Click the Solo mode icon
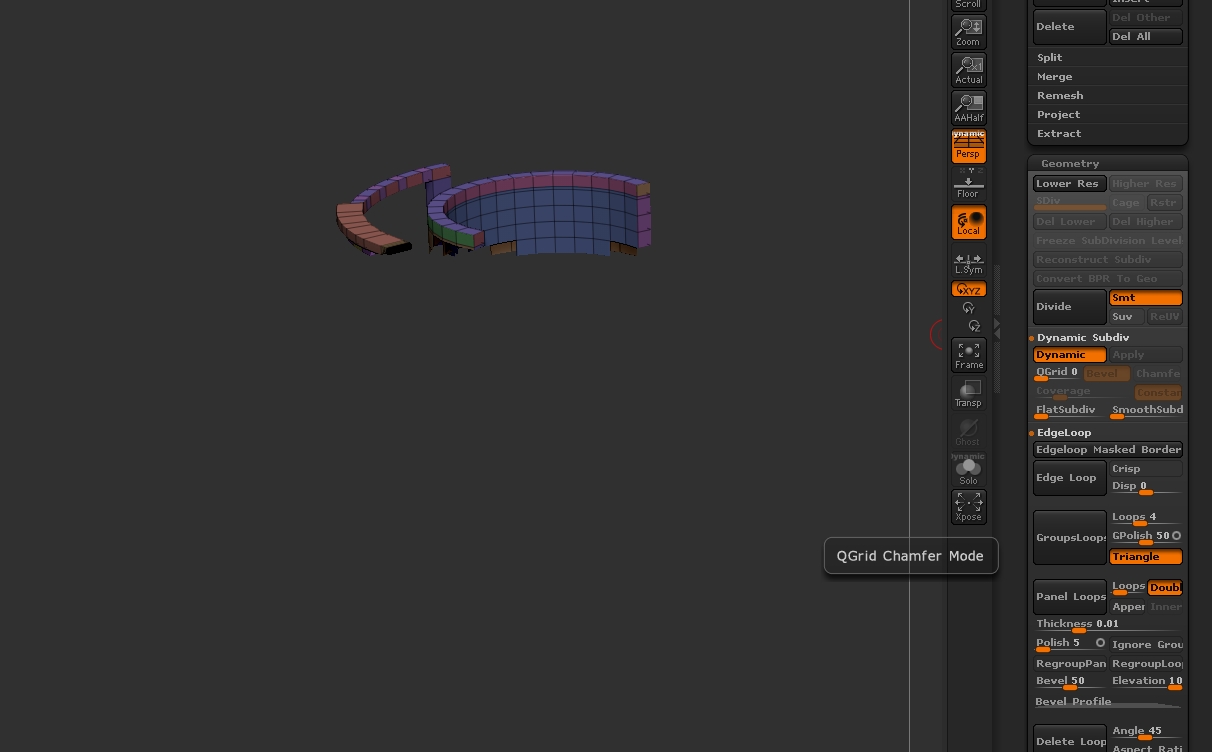Screen dimensions: 1212x752 (x=968, y=469)
